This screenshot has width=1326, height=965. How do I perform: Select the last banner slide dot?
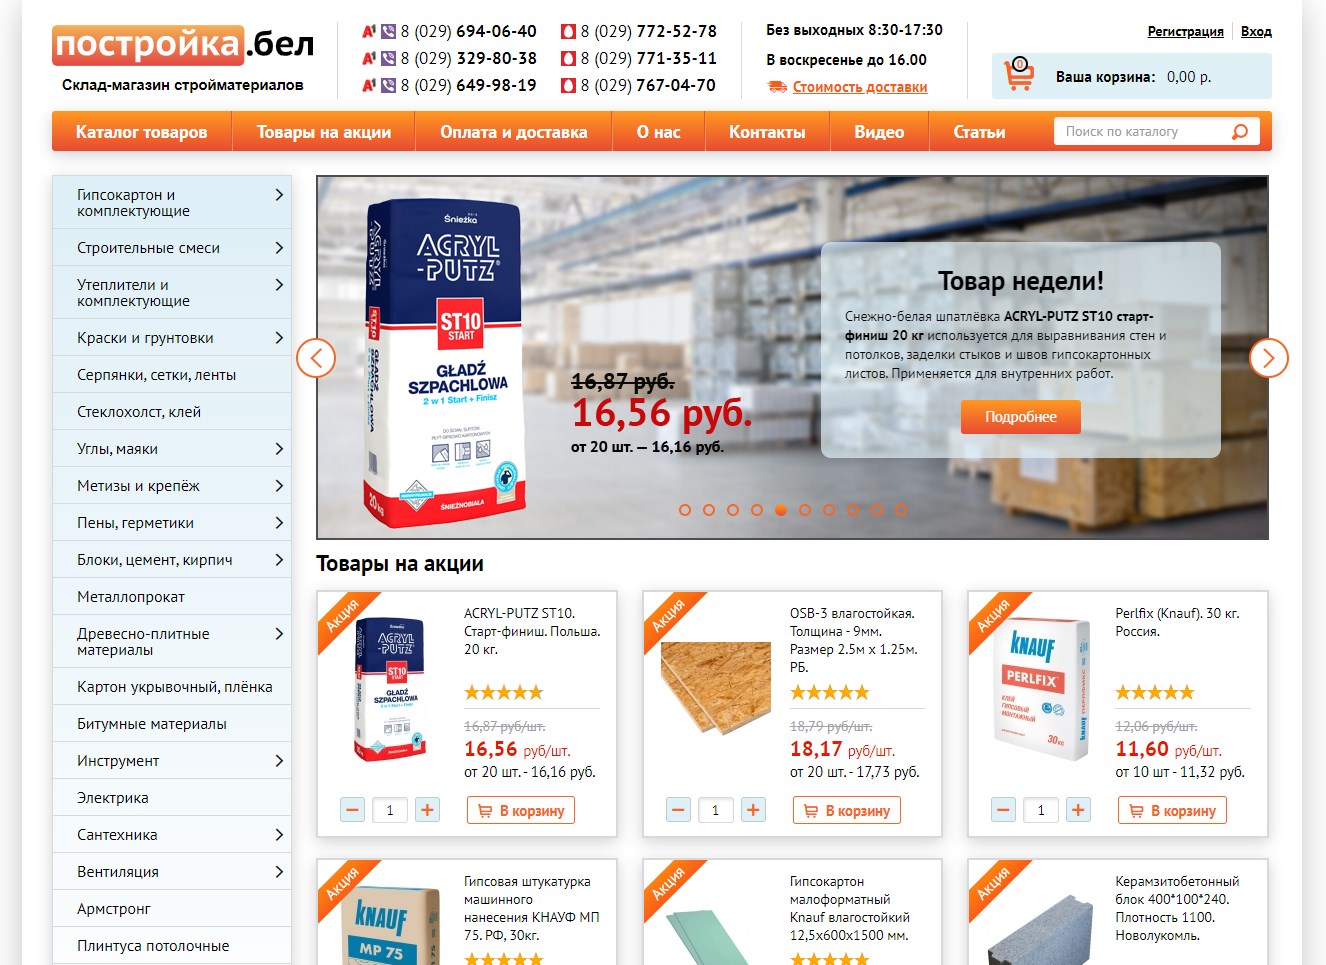[901, 510]
